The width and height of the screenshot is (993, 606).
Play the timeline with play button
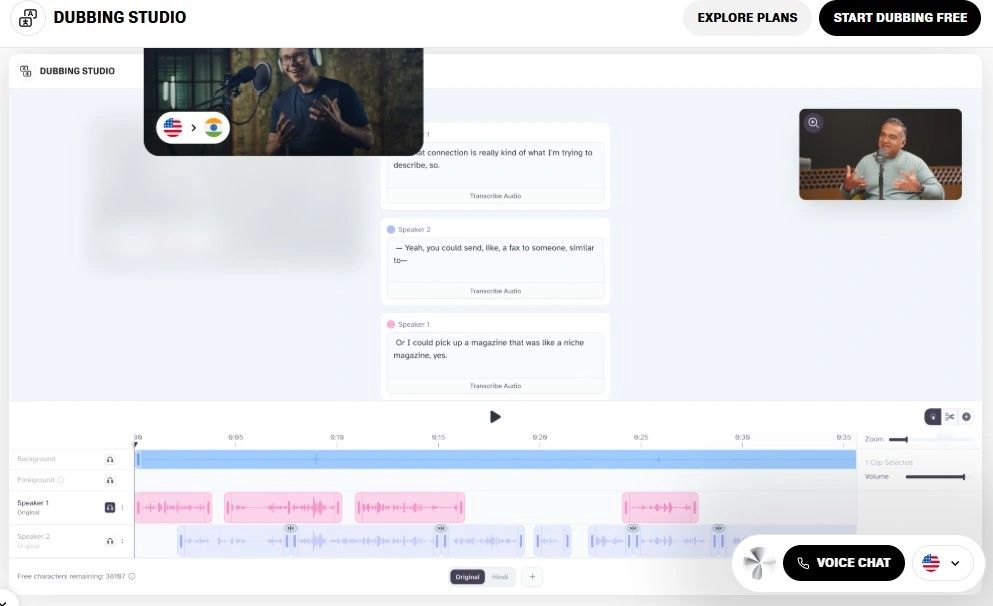[495, 417]
